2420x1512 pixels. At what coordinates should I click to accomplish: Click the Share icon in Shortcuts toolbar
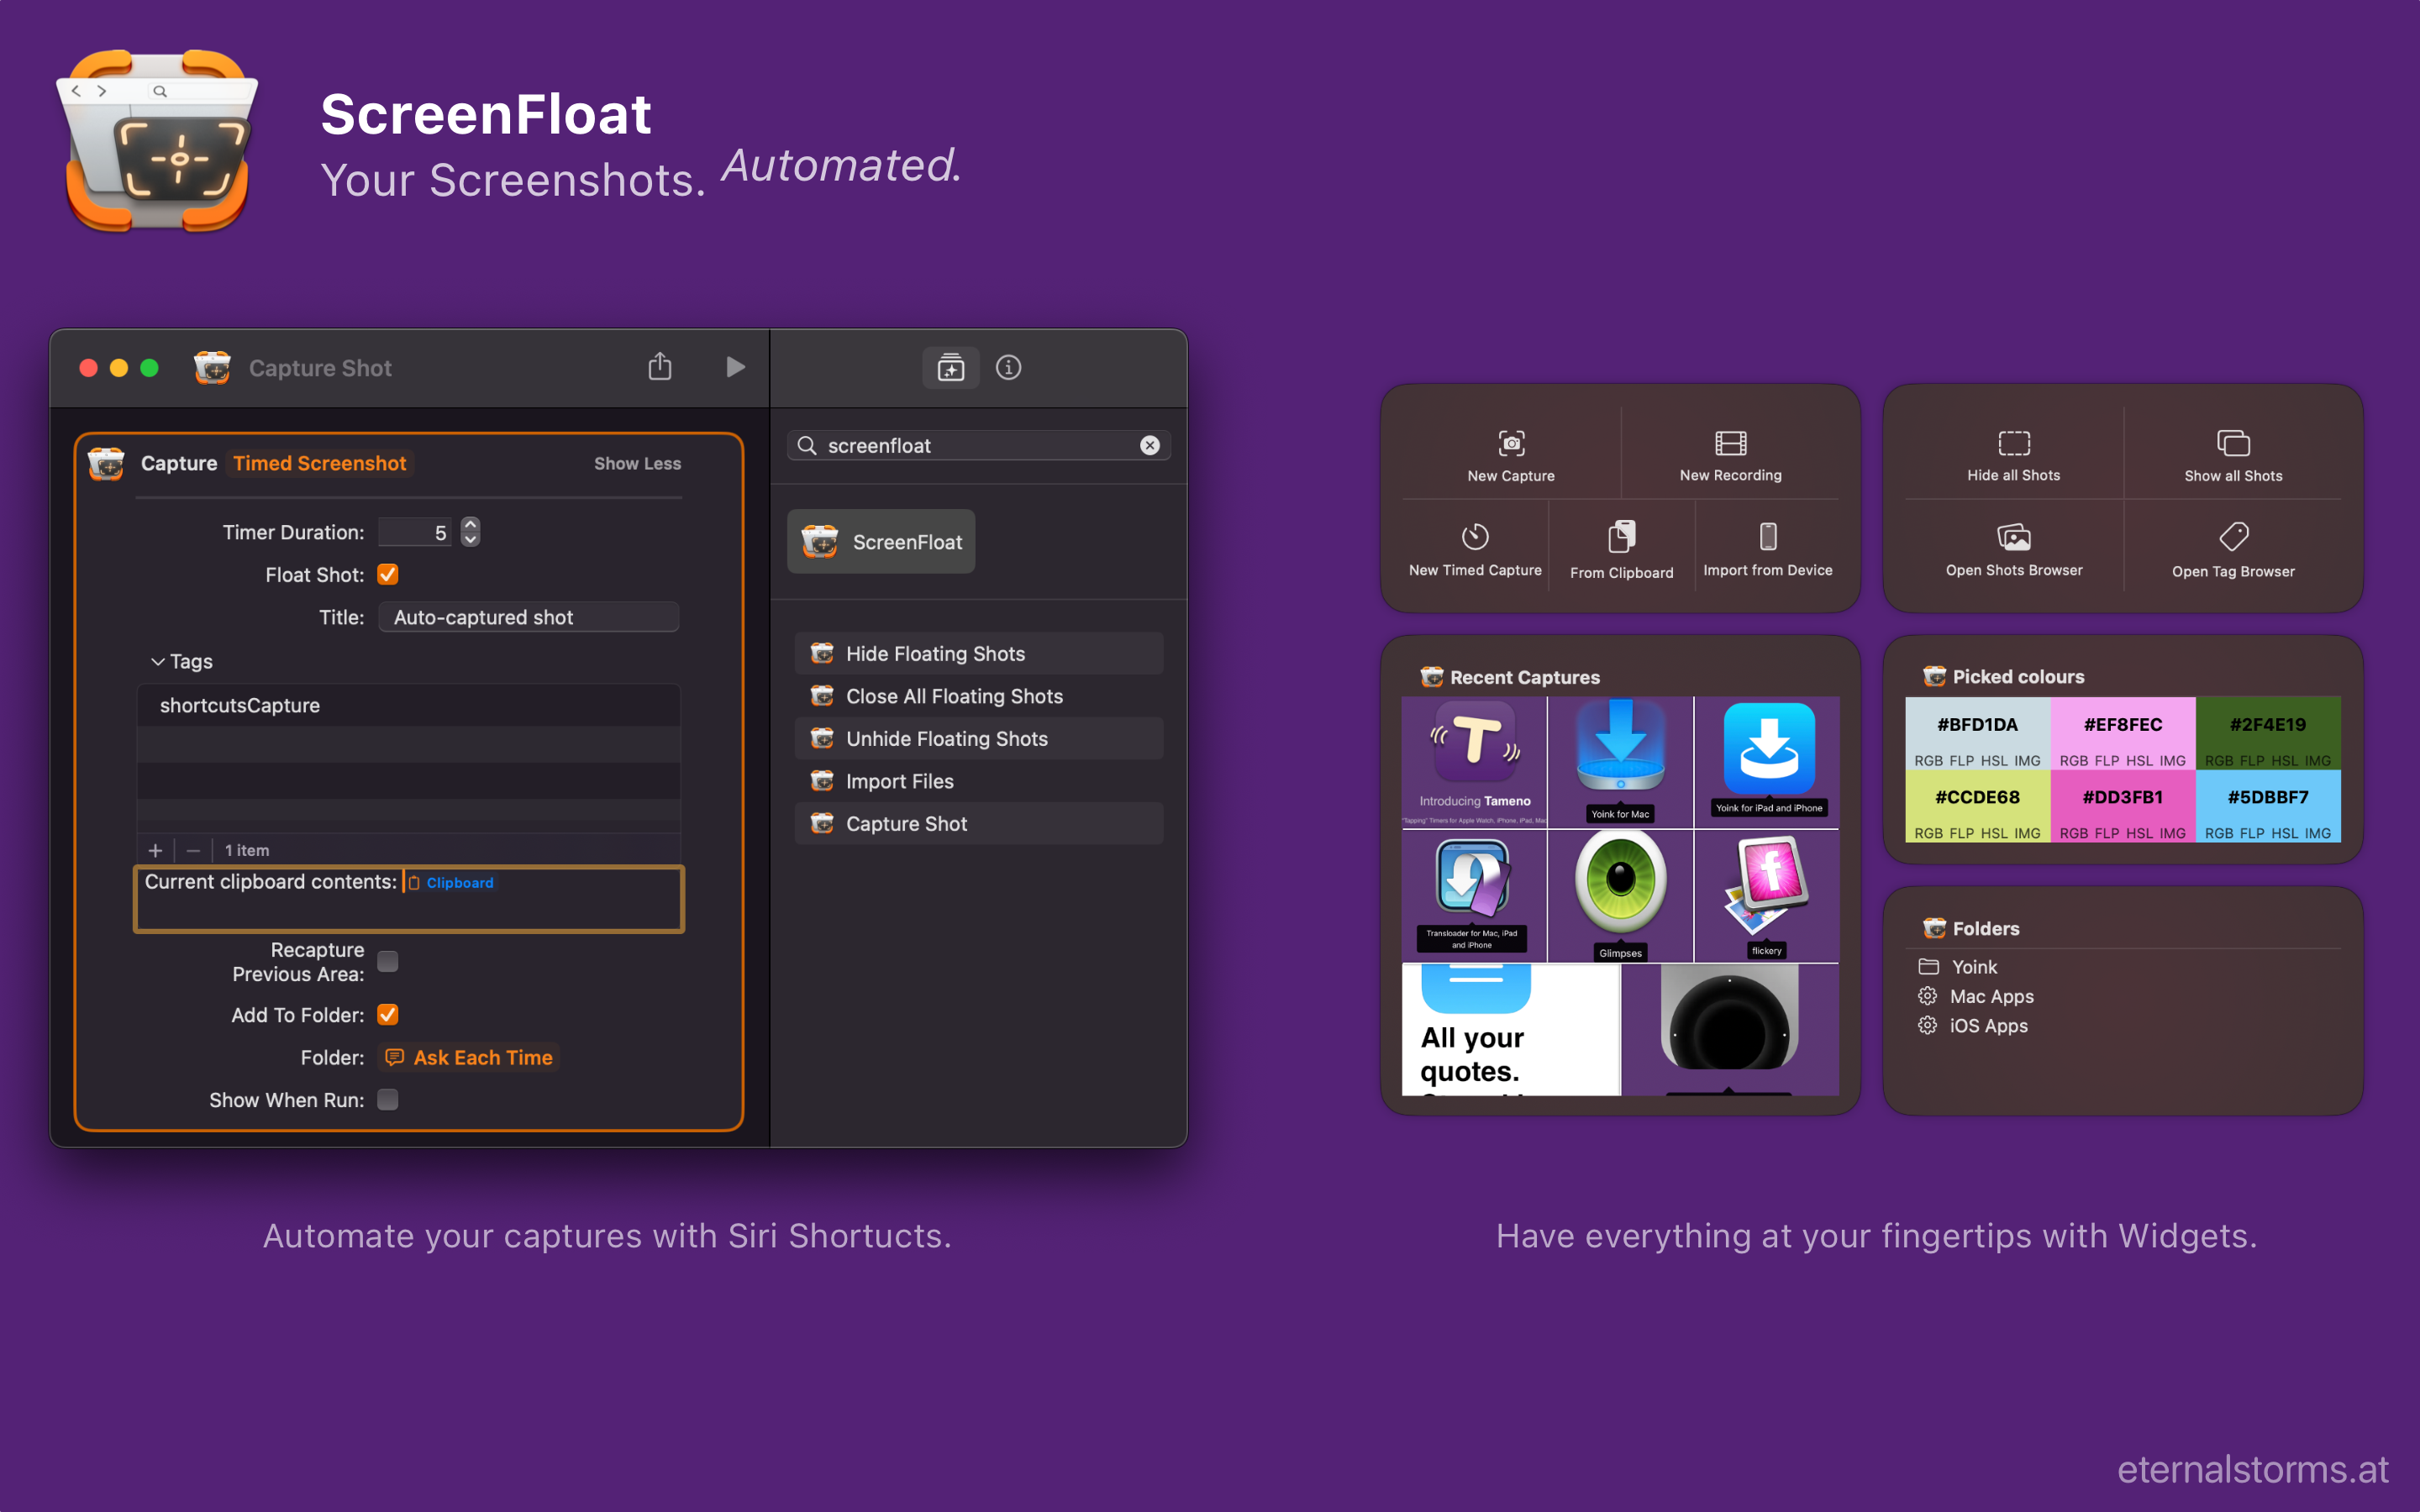coord(659,367)
